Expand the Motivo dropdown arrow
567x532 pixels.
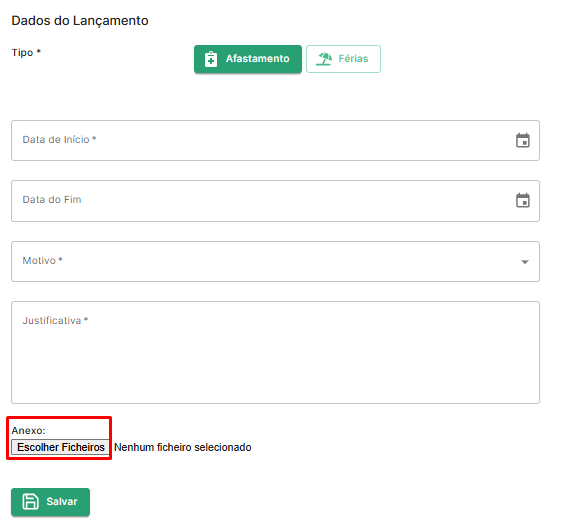pyautogui.click(x=525, y=261)
